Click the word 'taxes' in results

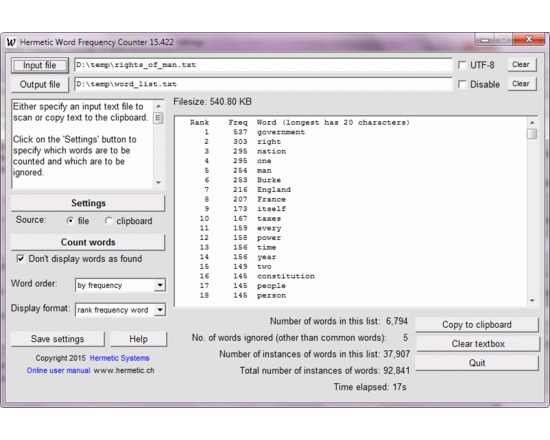269,219
